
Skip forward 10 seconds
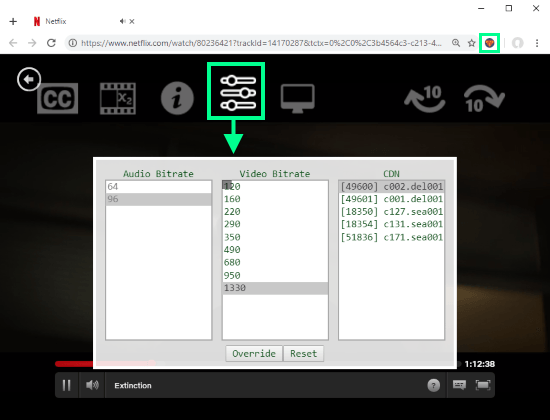pos(484,99)
